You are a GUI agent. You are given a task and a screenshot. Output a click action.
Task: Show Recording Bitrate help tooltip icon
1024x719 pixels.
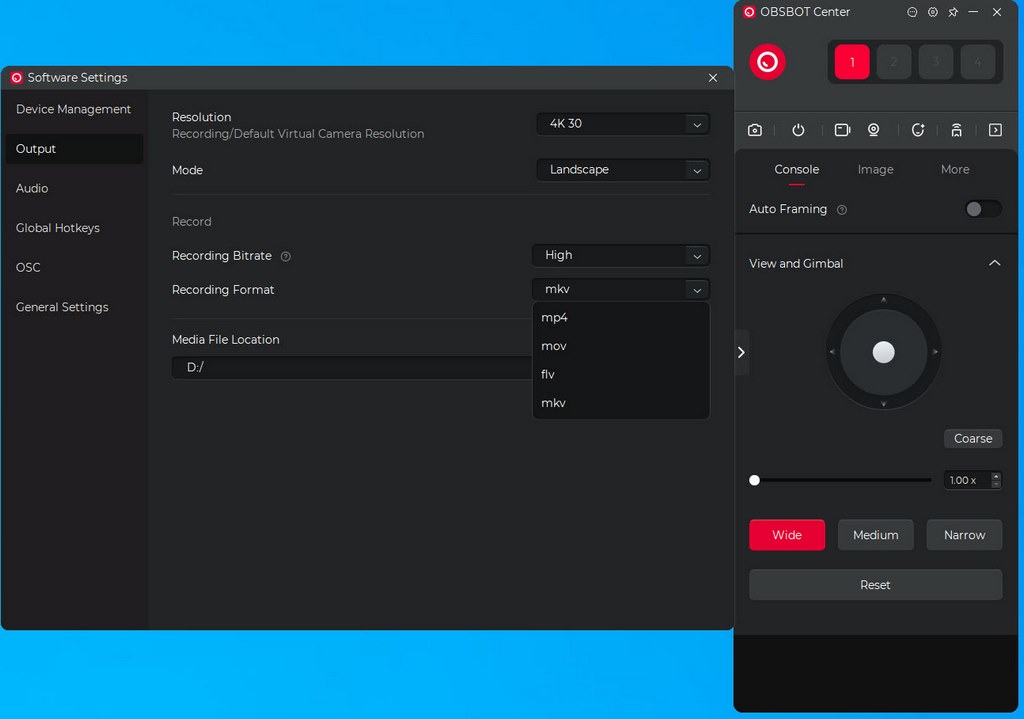click(x=285, y=257)
